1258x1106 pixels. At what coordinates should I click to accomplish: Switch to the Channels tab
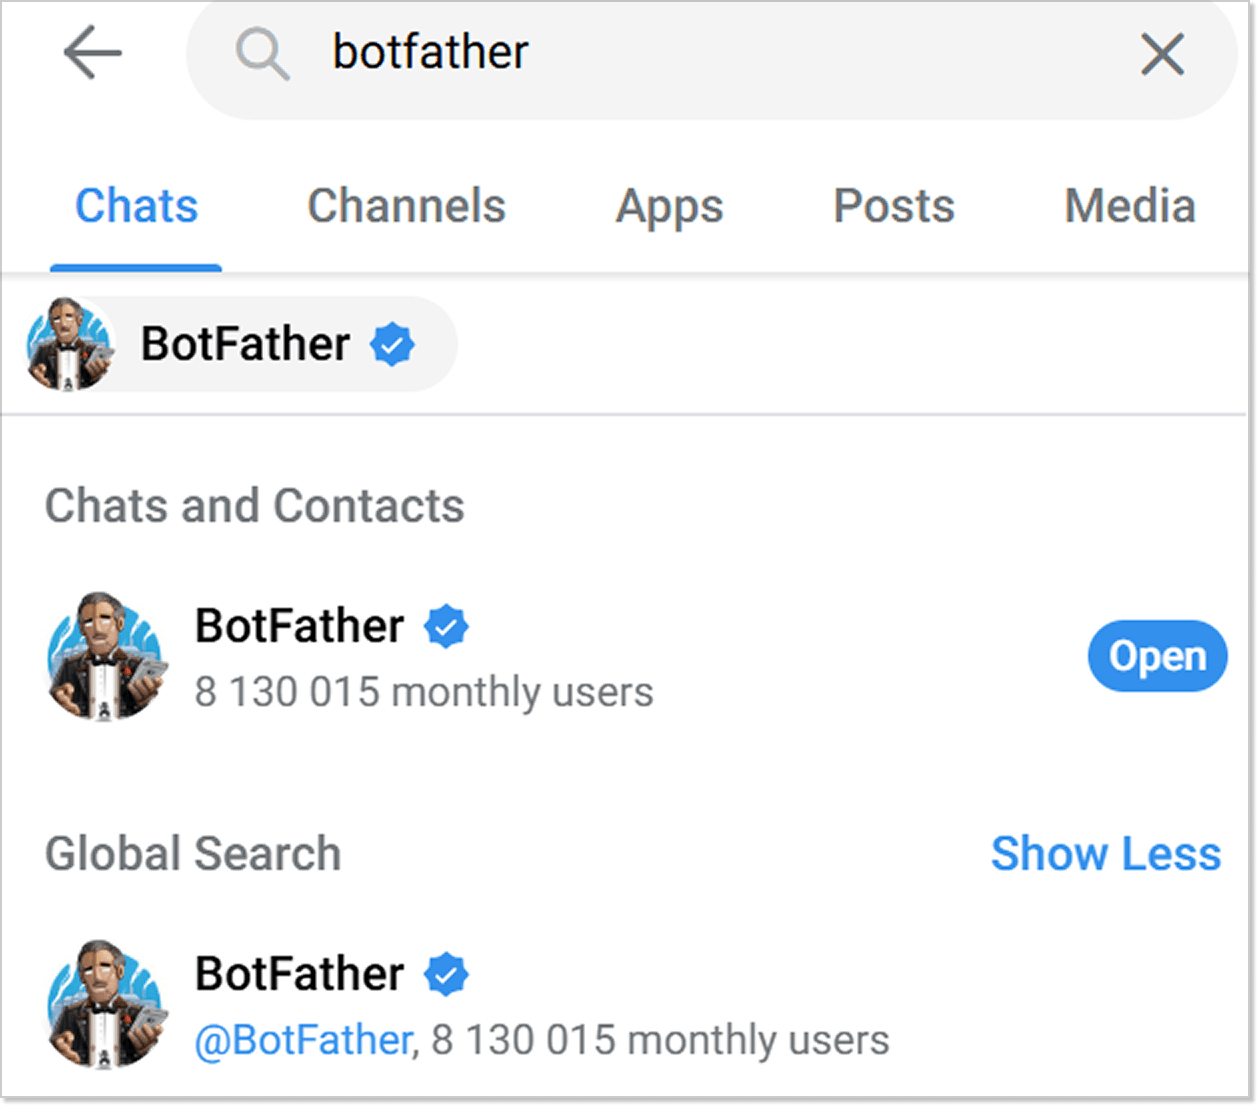(x=406, y=206)
